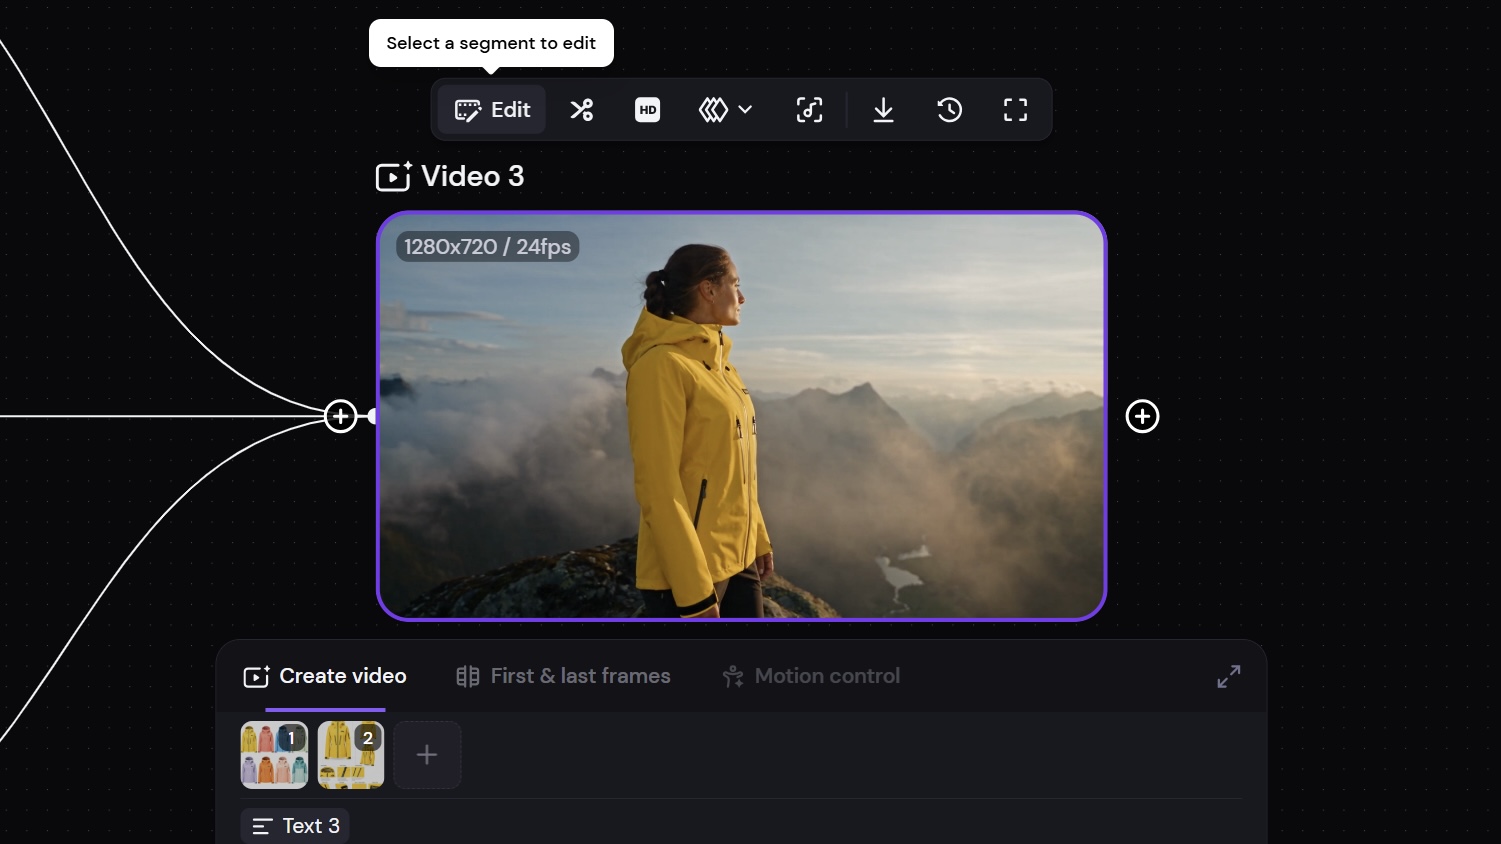
Task: Open the Motion control tab
Action: point(811,677)
